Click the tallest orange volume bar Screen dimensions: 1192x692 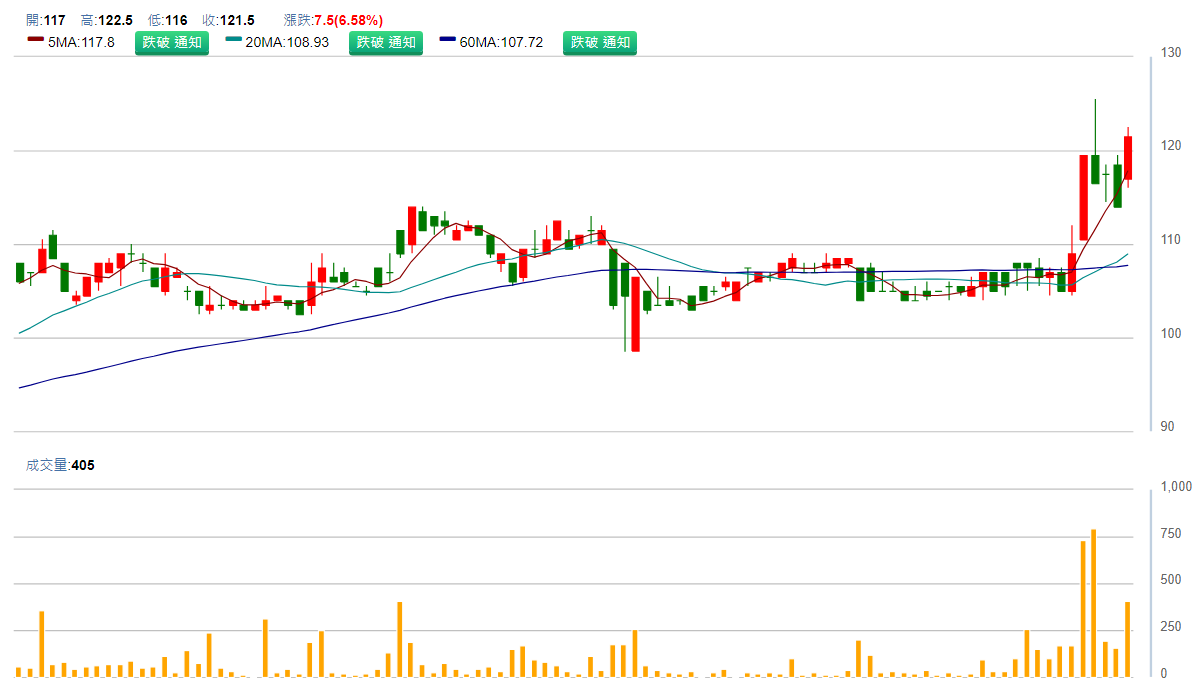click(x=1094, y=603)
